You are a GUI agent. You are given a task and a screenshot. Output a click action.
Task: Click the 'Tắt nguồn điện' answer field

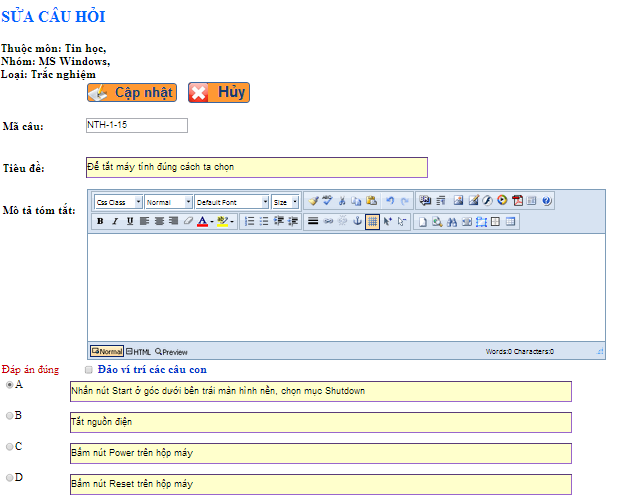pos(321,423)
